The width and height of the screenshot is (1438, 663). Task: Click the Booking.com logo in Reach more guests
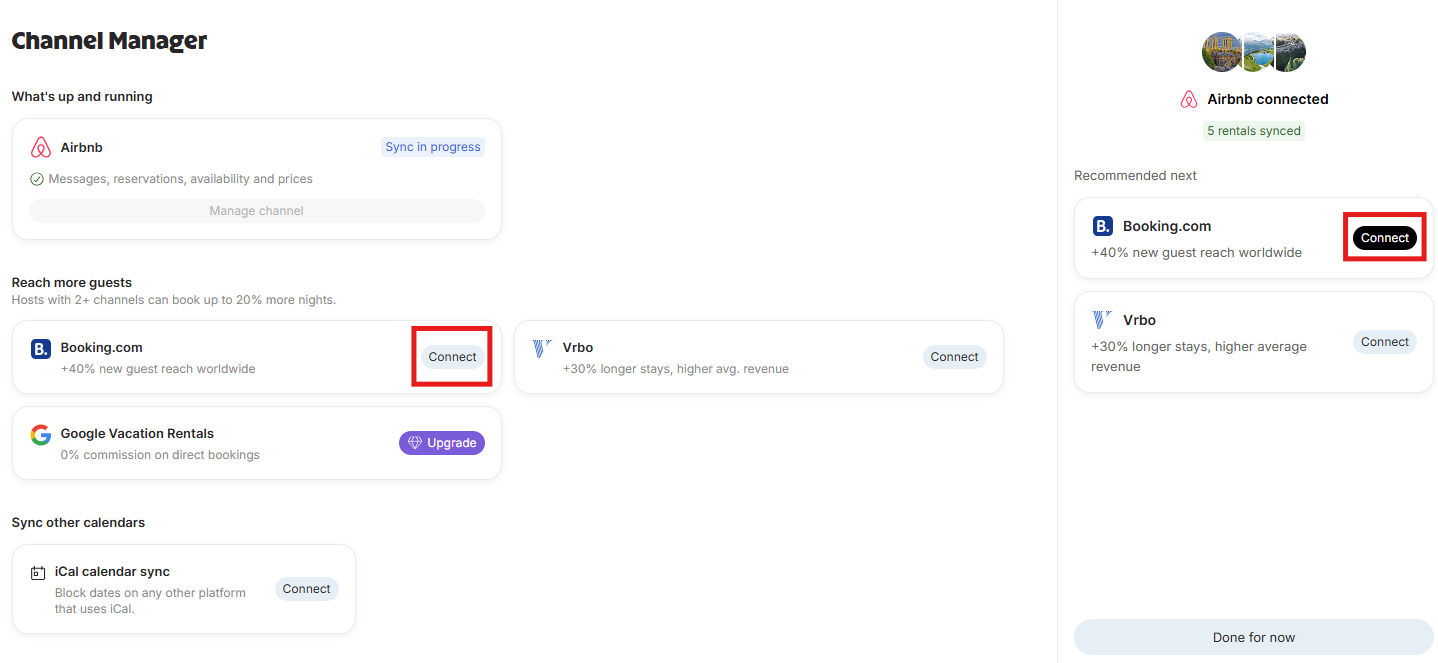click(x=41, y=349)
